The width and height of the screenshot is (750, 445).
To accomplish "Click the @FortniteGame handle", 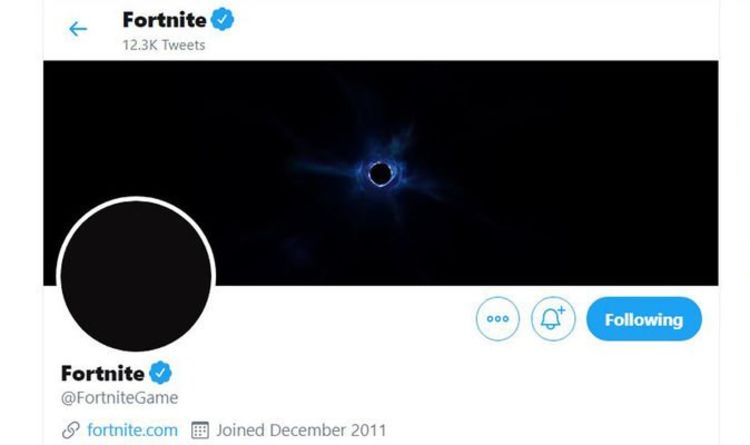I will click(119, 398).
